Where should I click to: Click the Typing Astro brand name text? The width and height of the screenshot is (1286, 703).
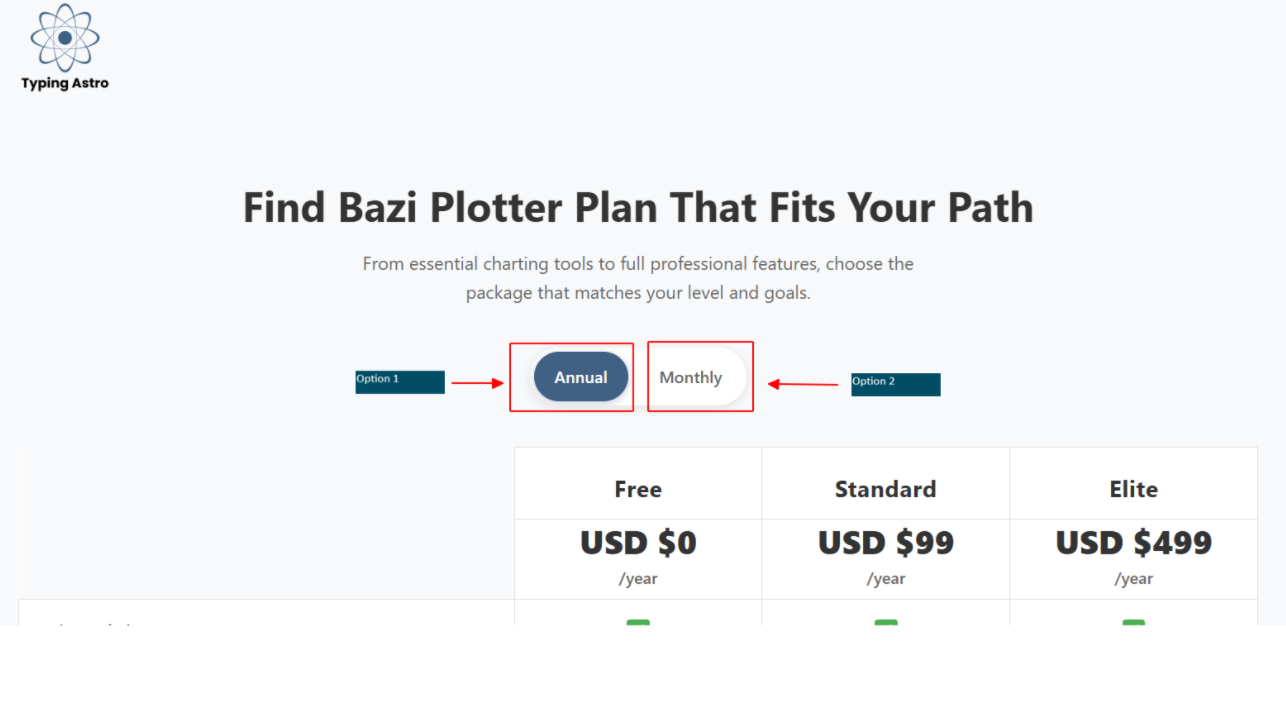click(65, 84)
